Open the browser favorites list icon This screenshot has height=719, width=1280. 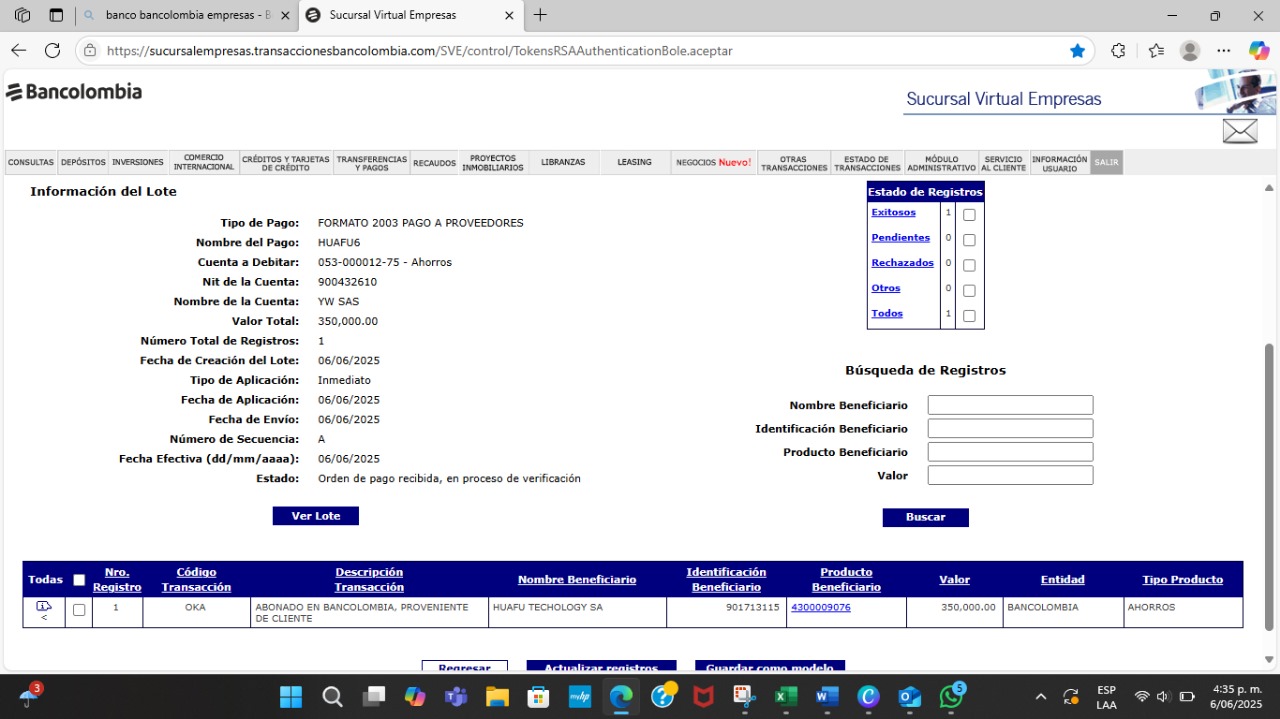[1156, 50]
